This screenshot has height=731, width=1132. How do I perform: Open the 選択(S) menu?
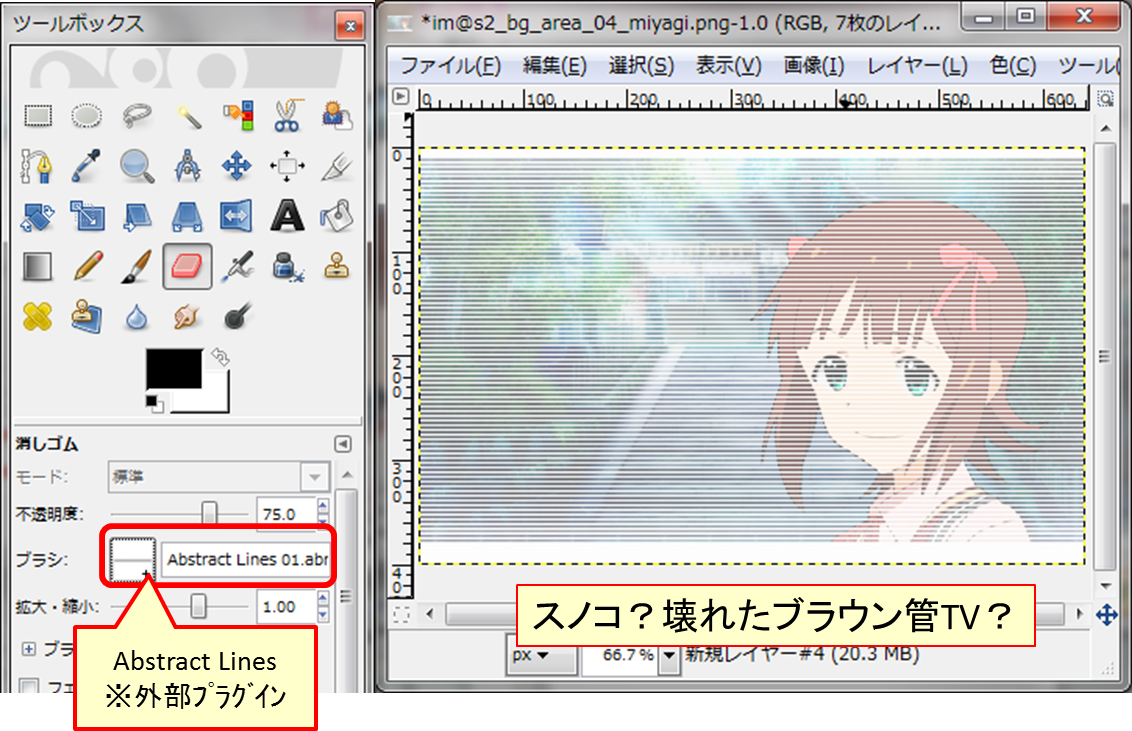pos(641,66)
